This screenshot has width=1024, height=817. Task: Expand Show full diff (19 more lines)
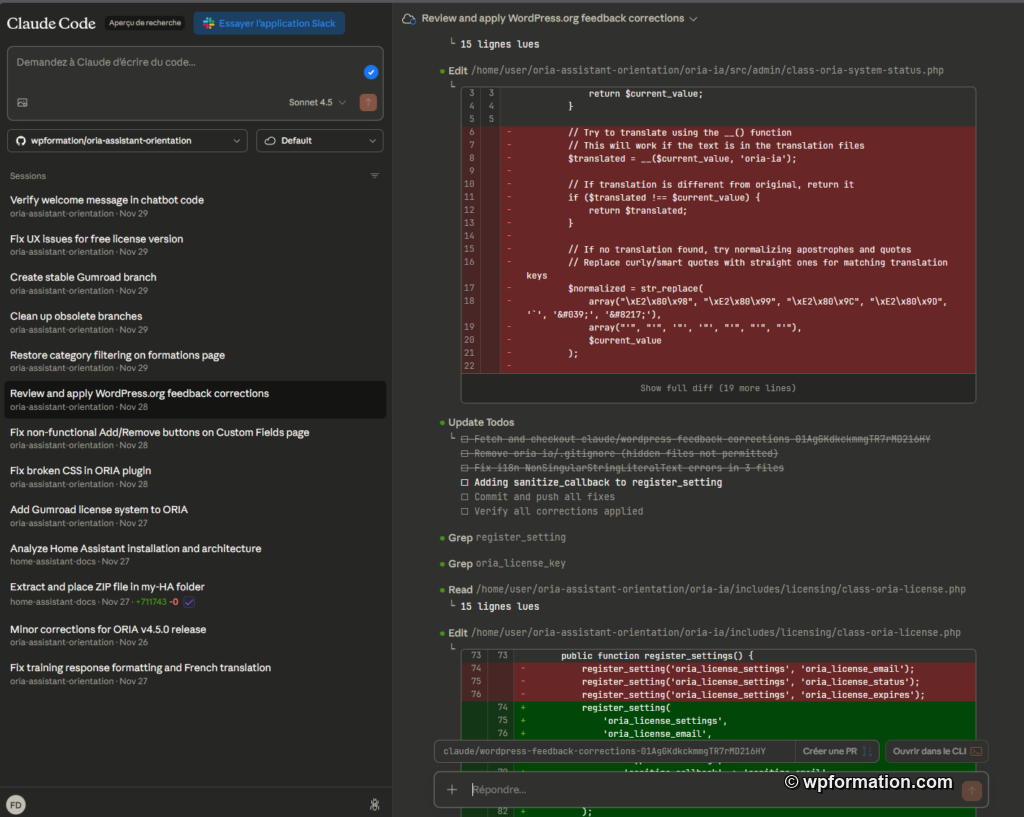718,389
